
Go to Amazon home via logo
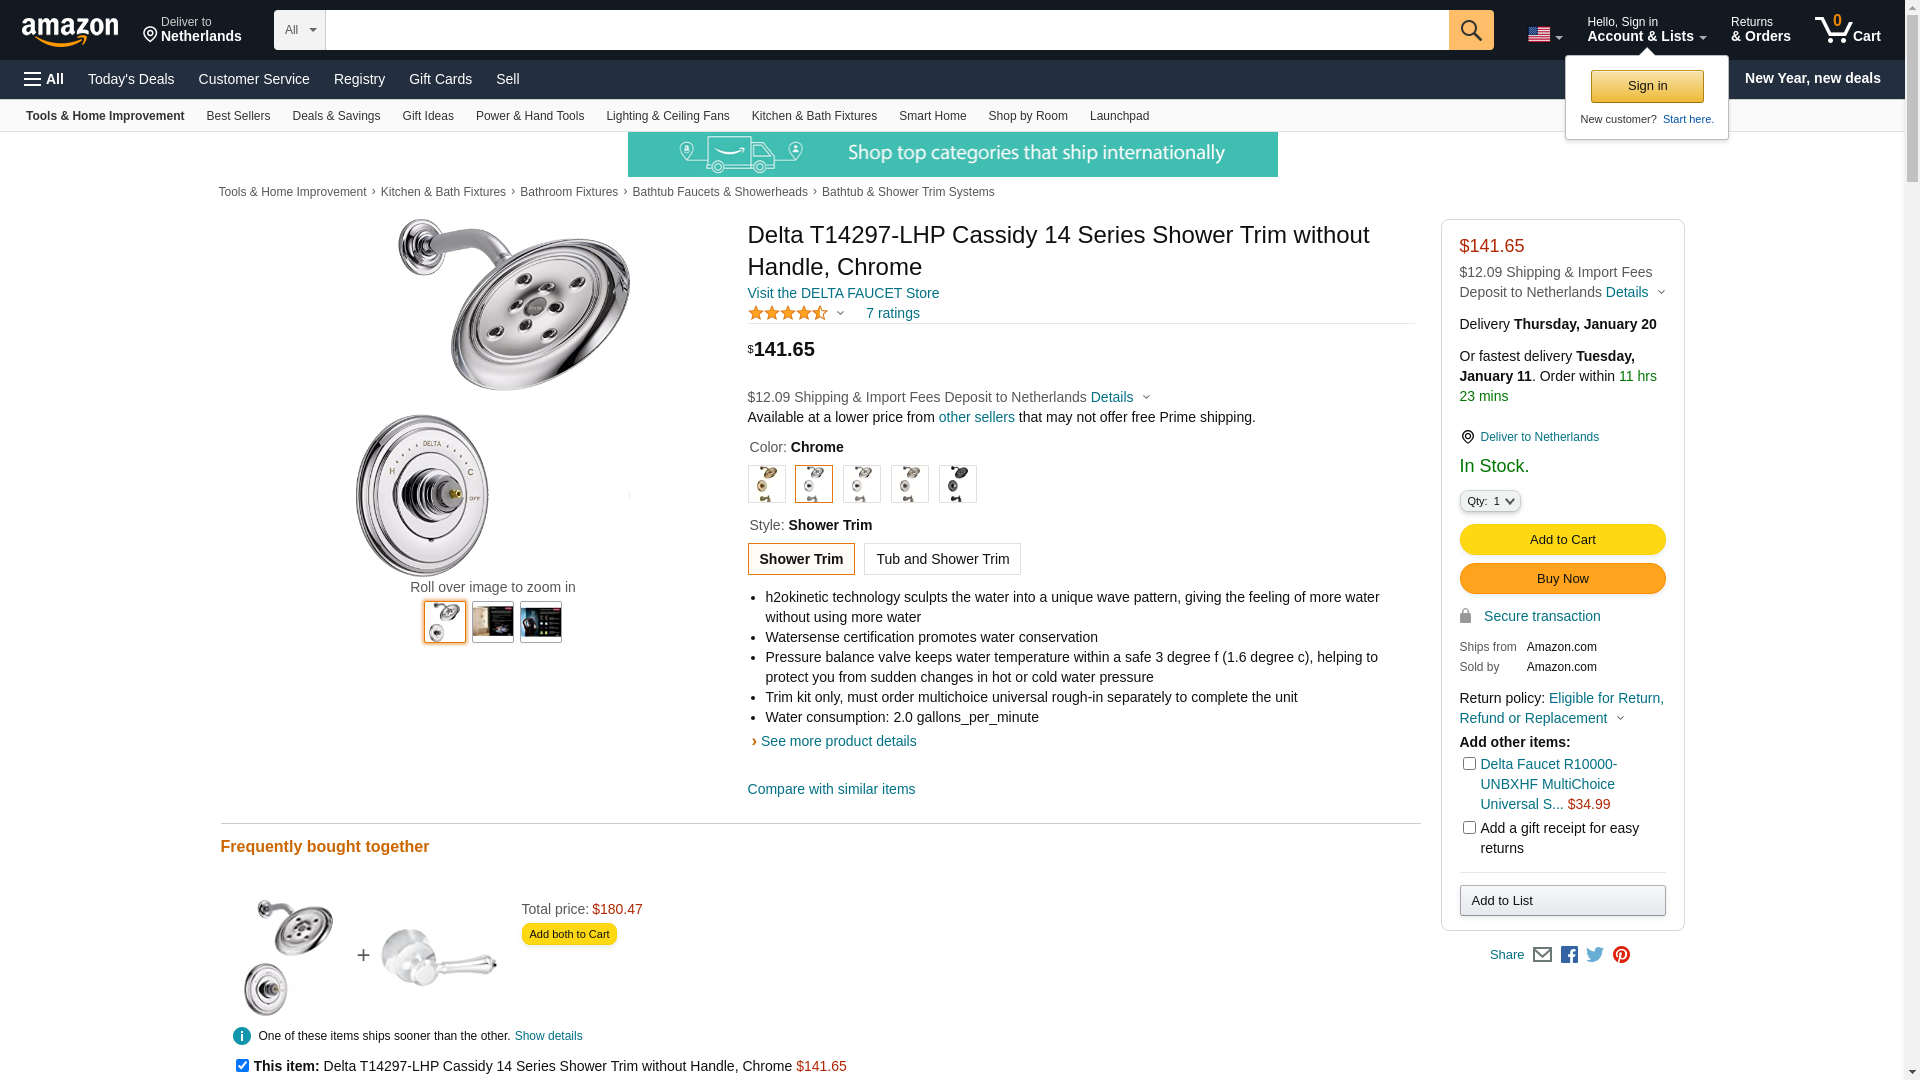pos(70,32)
